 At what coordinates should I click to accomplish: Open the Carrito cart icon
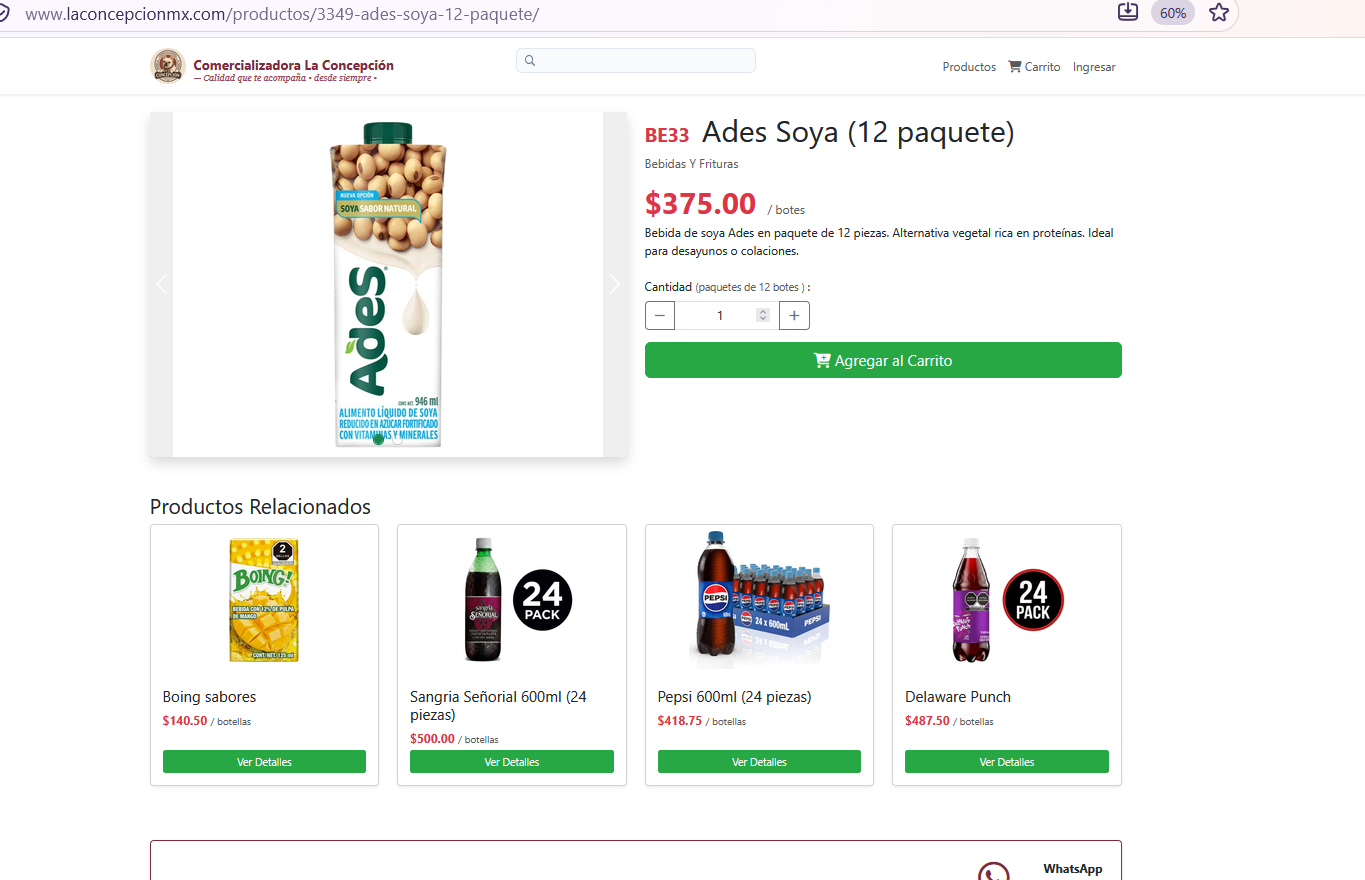pyautogui.click(x=1015, y=67)
